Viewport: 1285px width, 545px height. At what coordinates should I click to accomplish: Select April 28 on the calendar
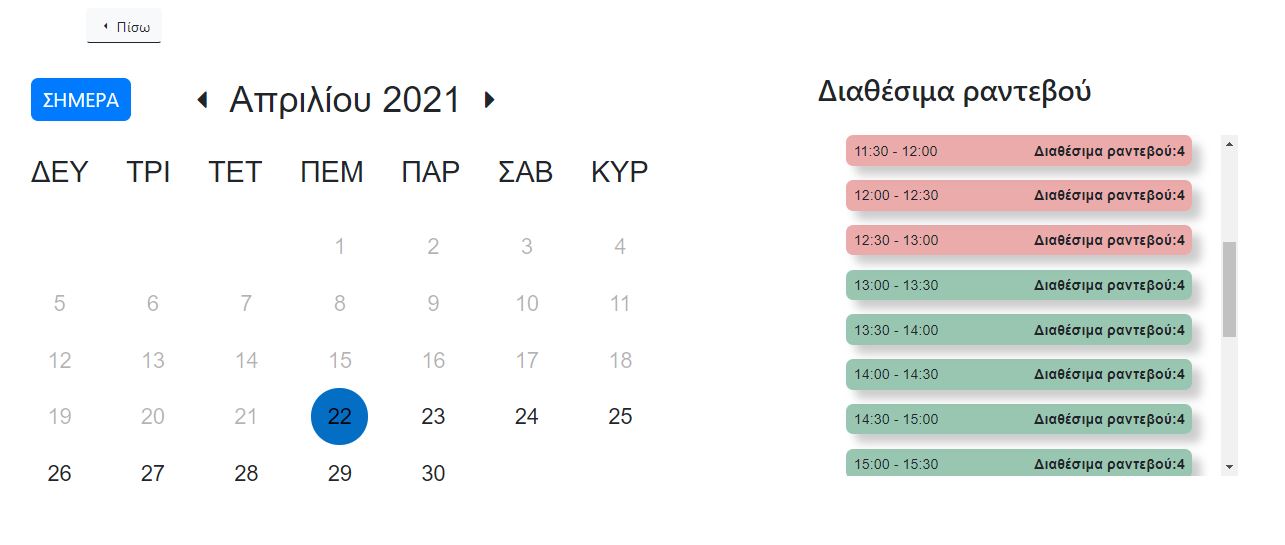click(246, 473)
